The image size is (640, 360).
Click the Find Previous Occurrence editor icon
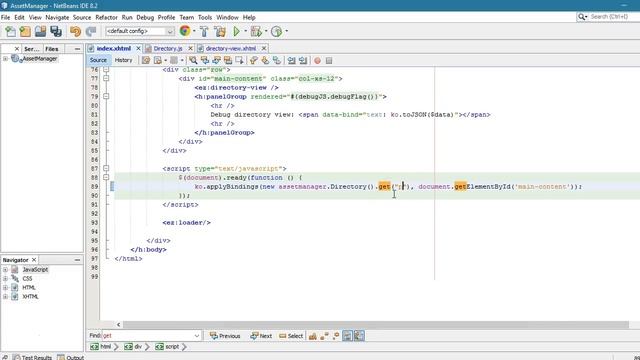[x=205, y=60]
